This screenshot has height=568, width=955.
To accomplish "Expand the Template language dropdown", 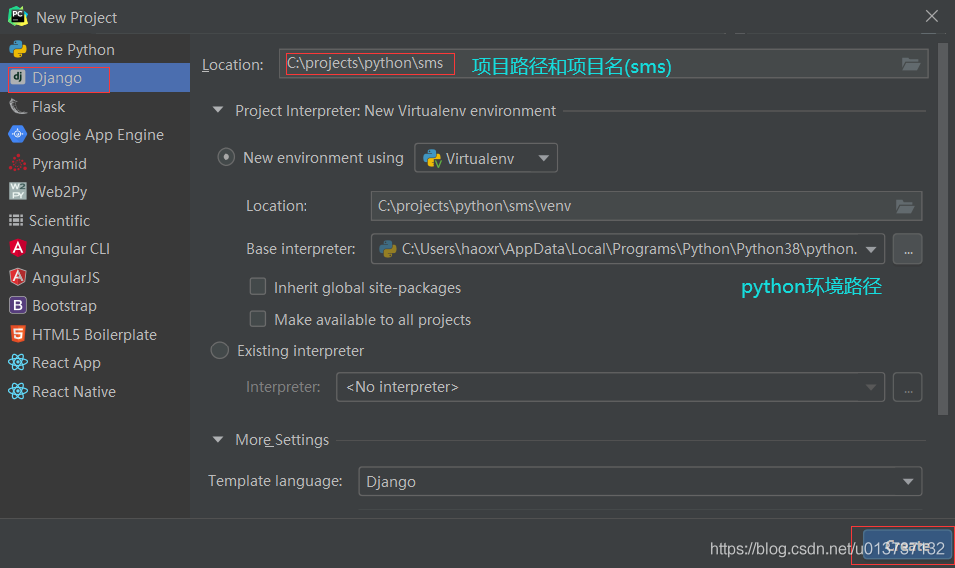I will click(640, 481).
